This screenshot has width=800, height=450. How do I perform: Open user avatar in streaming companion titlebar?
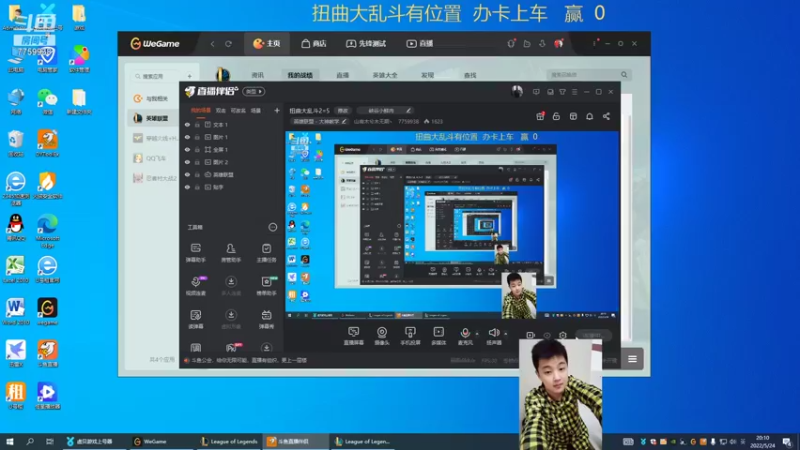click(517, 91)
